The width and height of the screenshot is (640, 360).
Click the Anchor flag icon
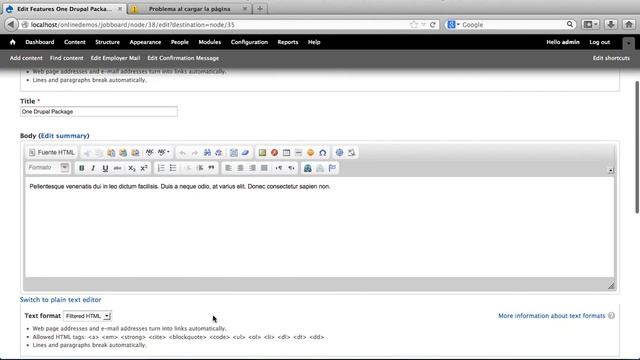332,168
